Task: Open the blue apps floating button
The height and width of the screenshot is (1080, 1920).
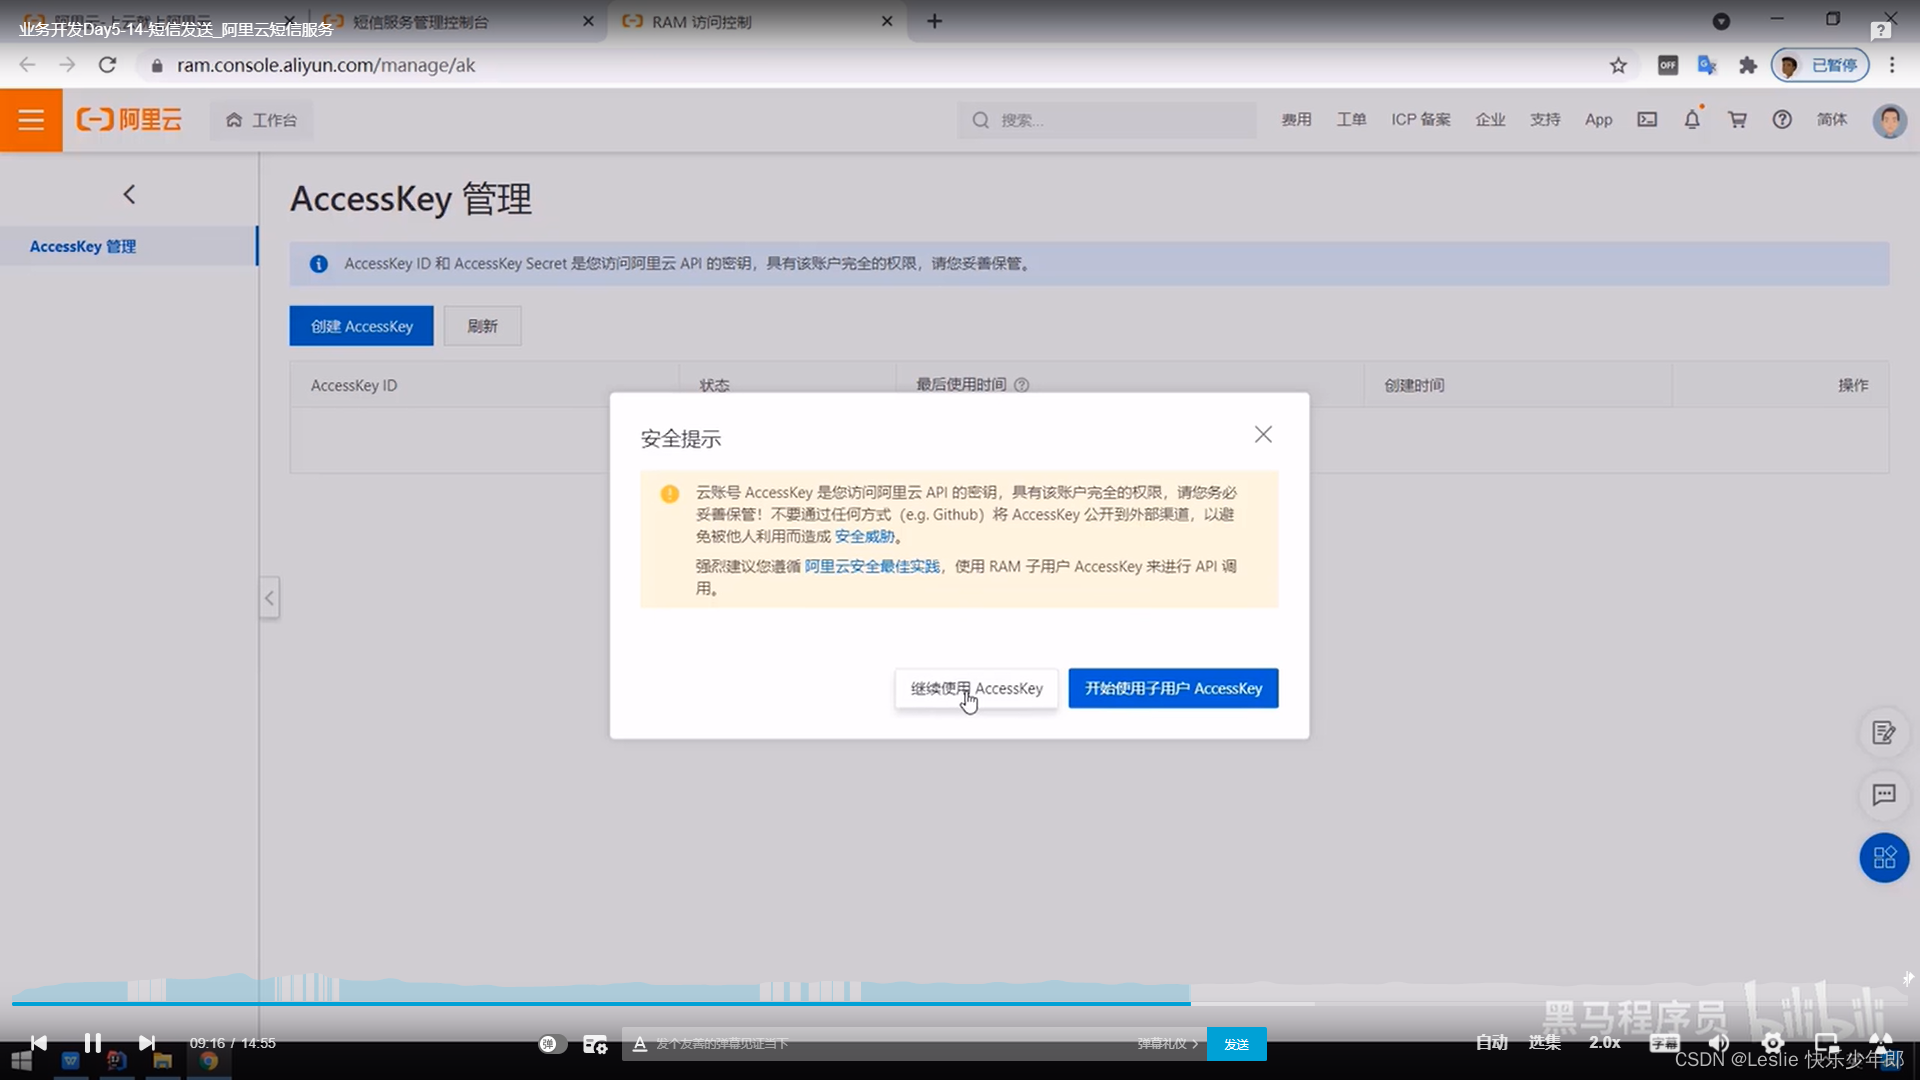Action: coord(1884,858)
